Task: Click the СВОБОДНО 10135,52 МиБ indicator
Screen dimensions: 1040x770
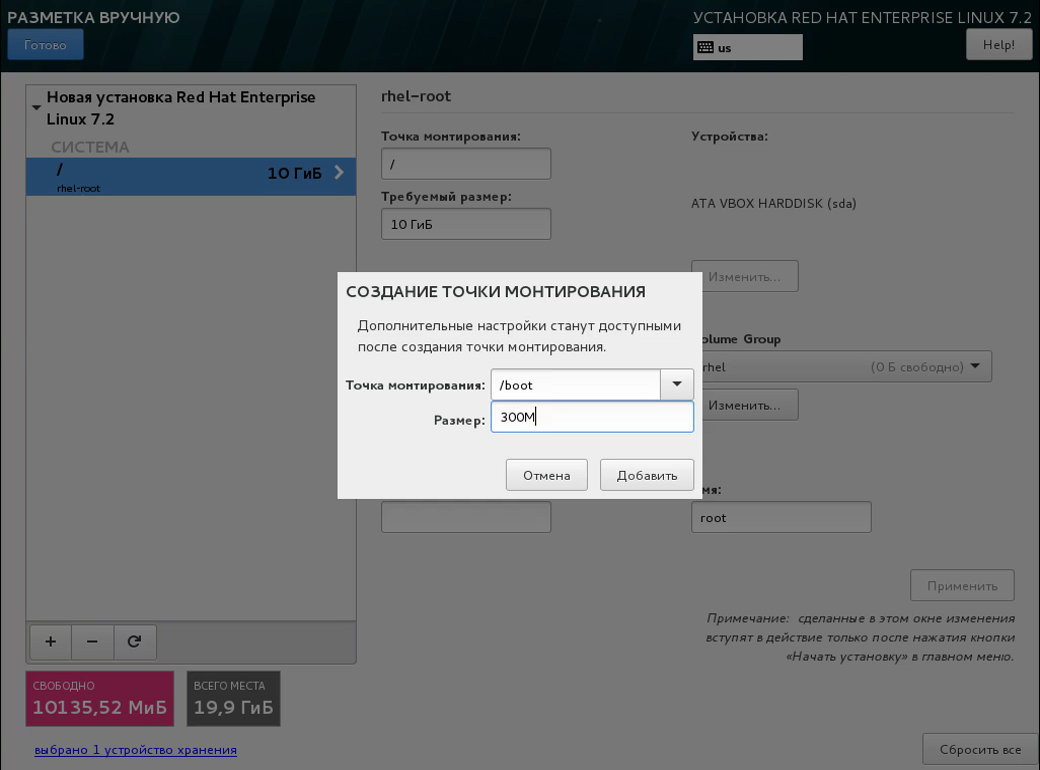Action: click(x=100, y=698)
